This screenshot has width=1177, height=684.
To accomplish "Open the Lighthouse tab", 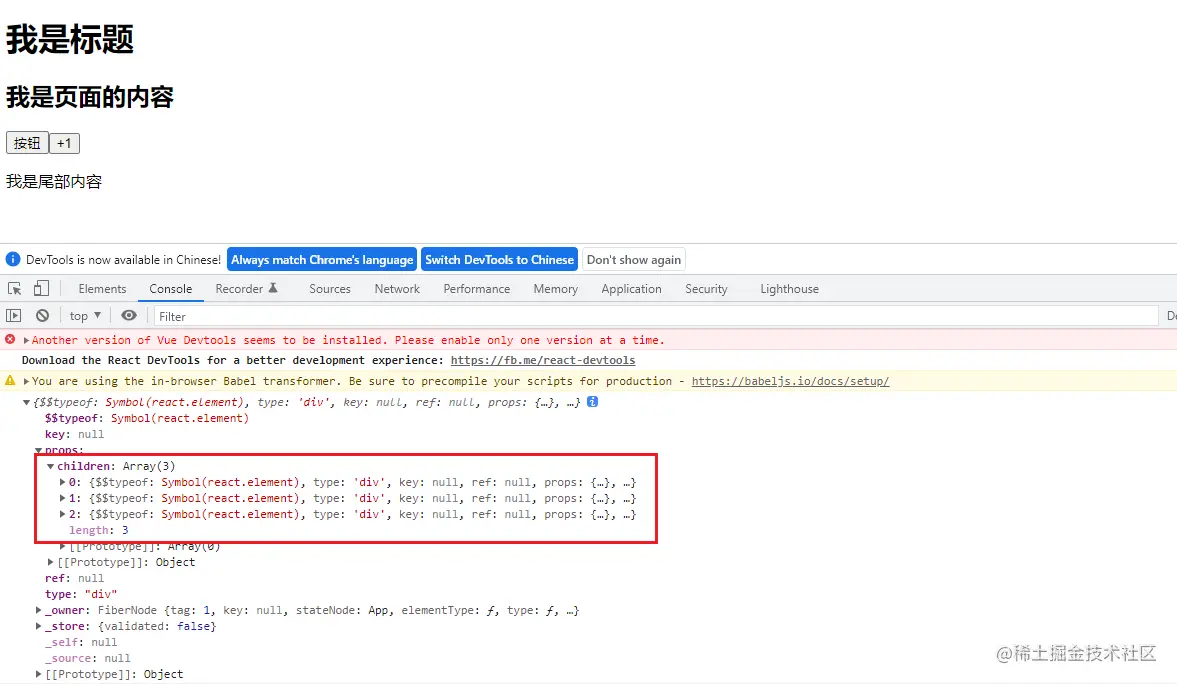I will 789,289.
